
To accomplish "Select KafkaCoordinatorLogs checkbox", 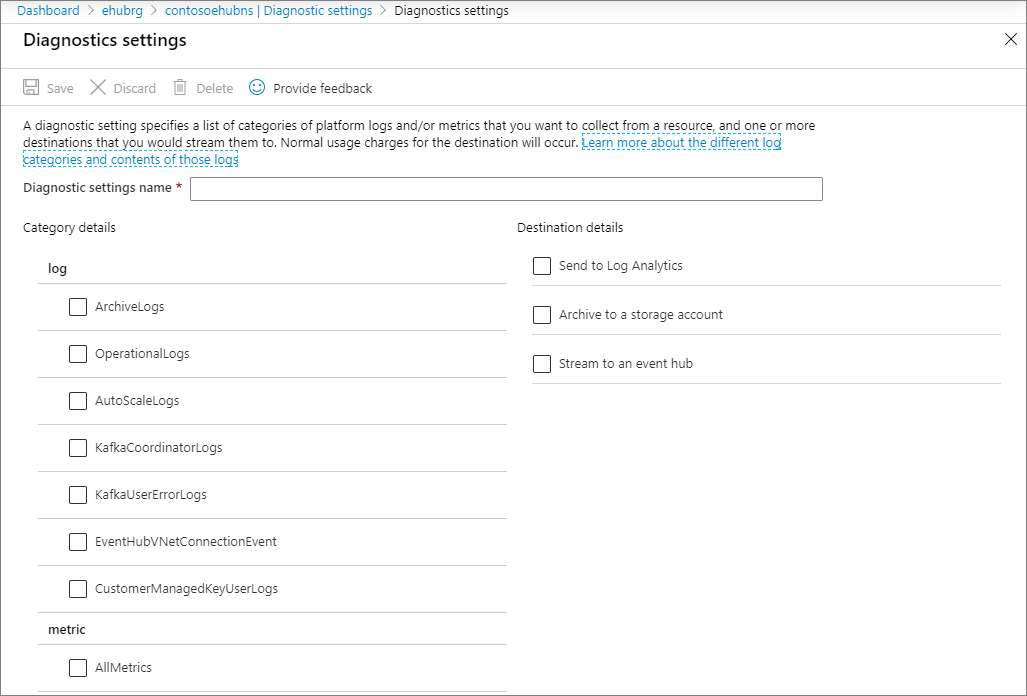I will (x=78, y=448).
